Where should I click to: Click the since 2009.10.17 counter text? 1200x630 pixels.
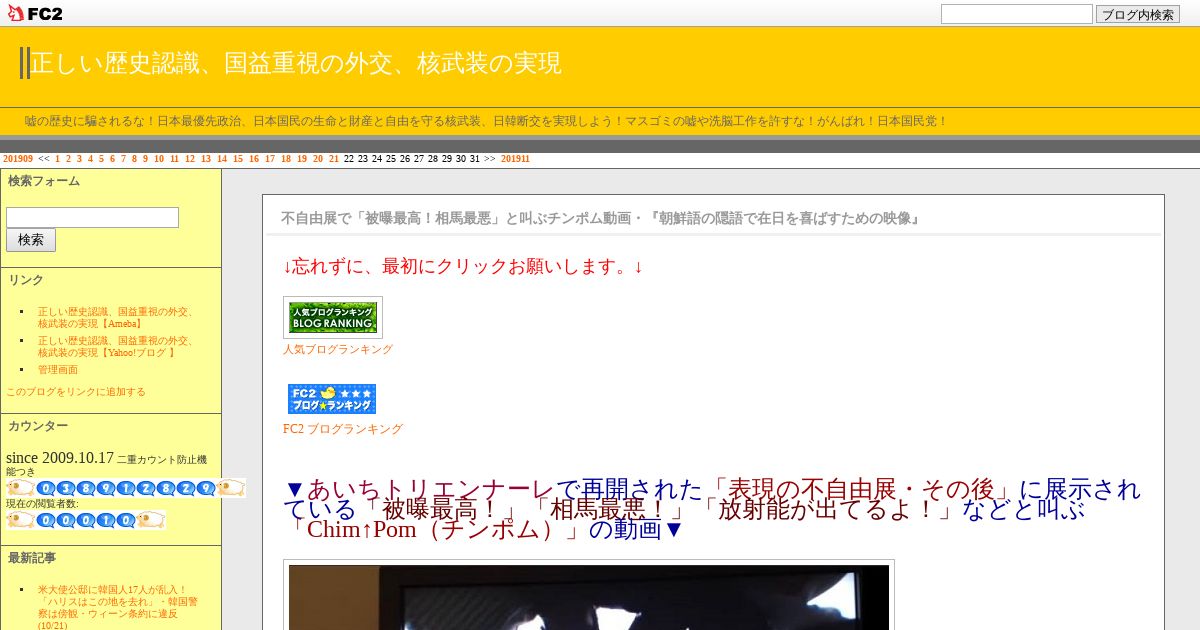(x=60, y=458)
